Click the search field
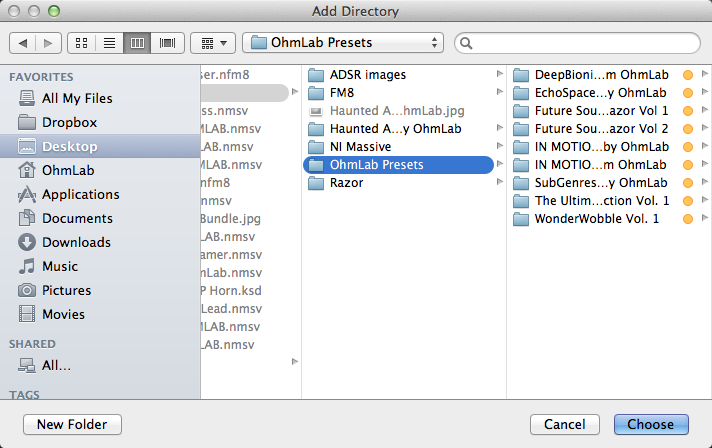This screenshot has width=712, height=448. click(578, 43)
